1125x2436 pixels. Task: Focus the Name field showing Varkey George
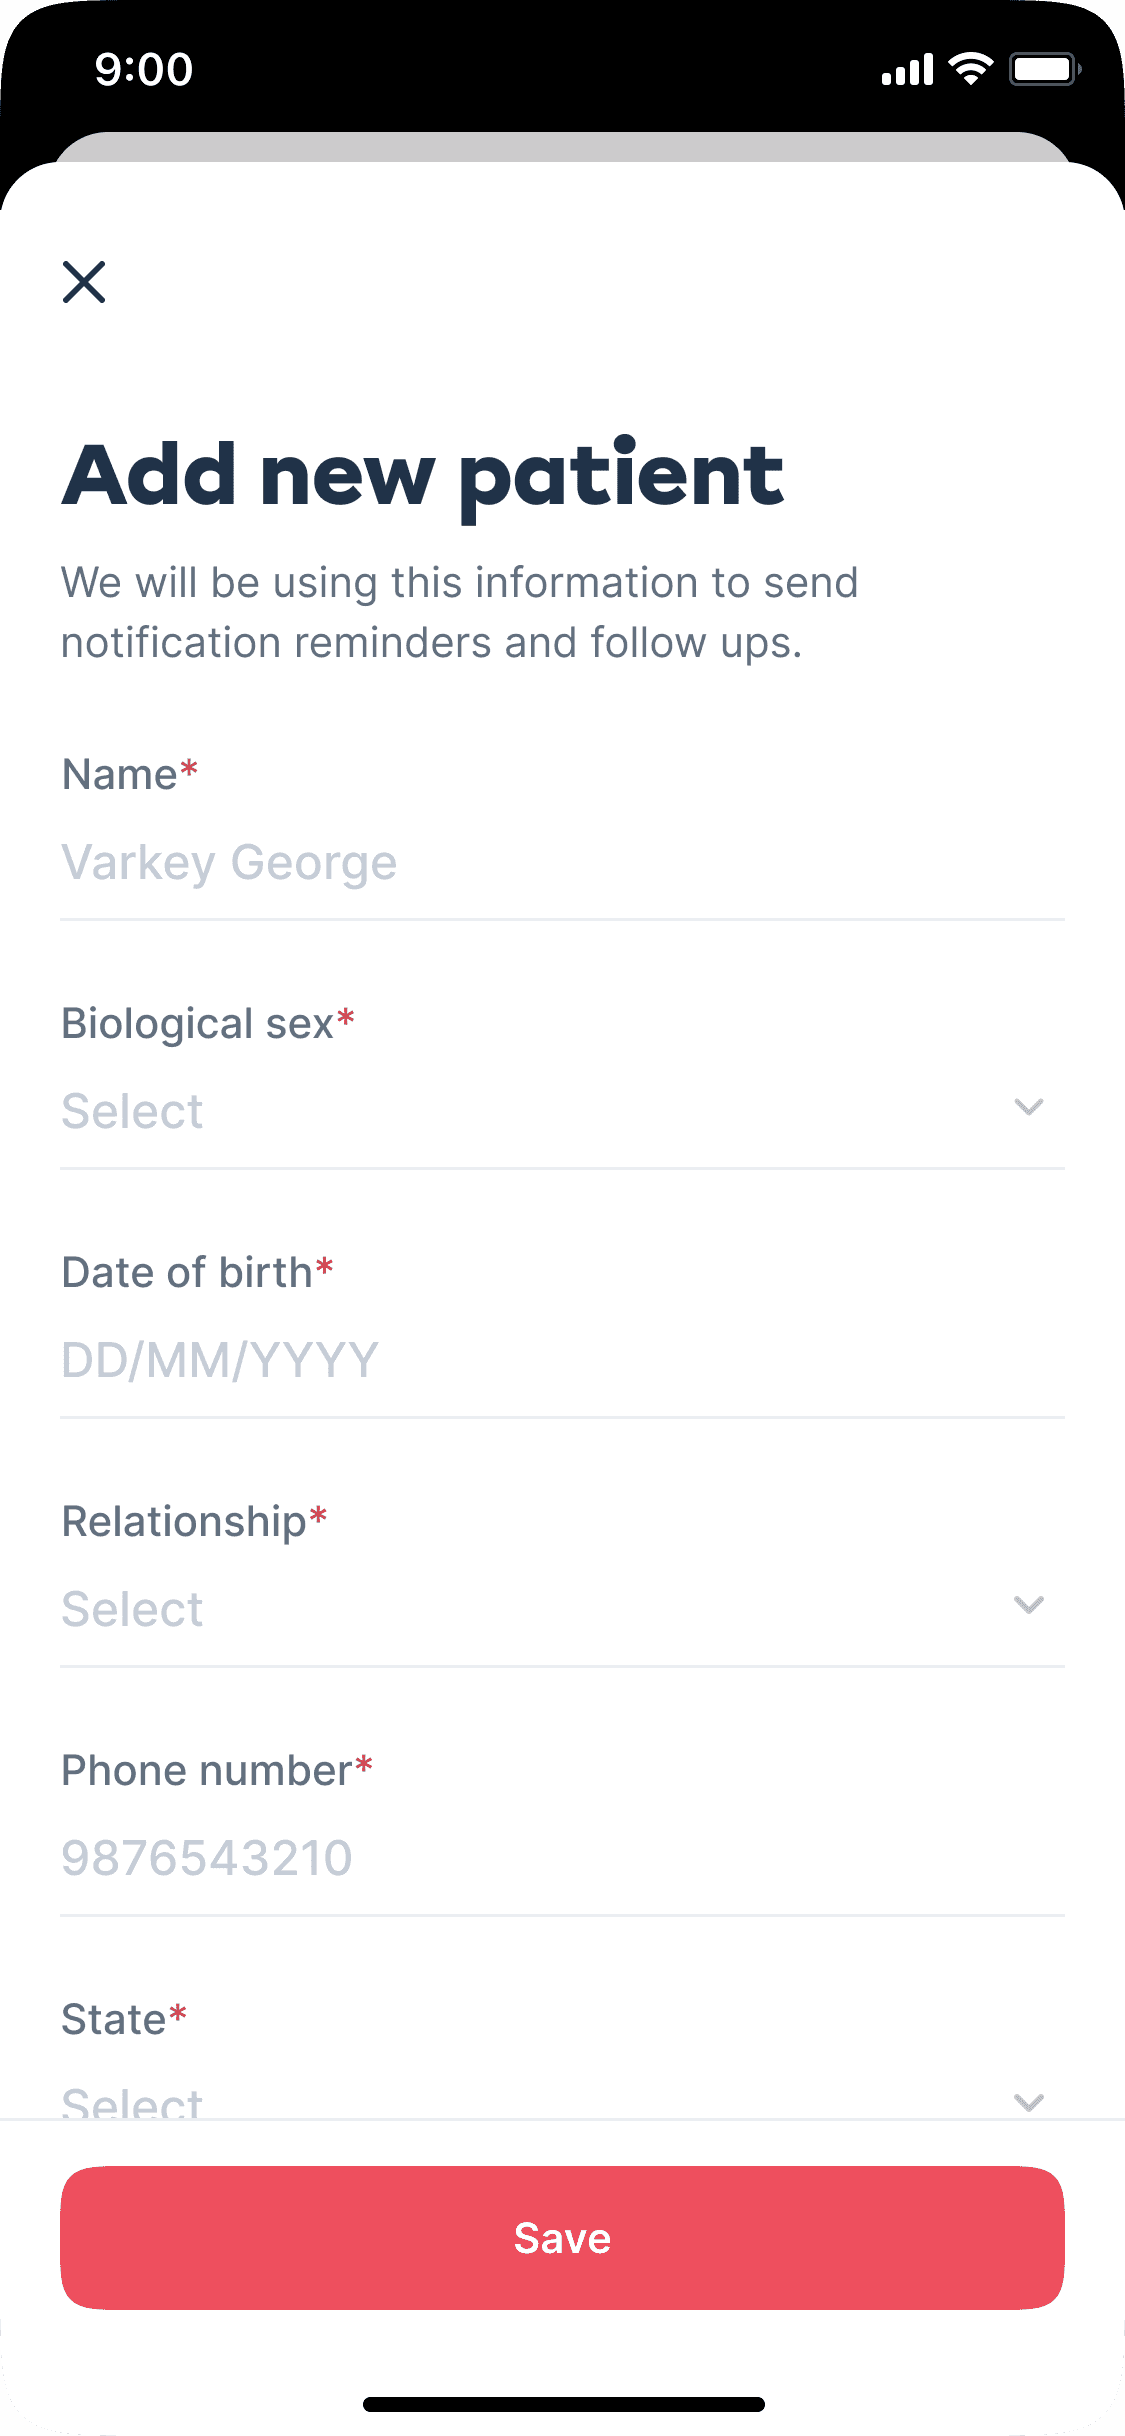pyautogui.click(x=561, y=863)
